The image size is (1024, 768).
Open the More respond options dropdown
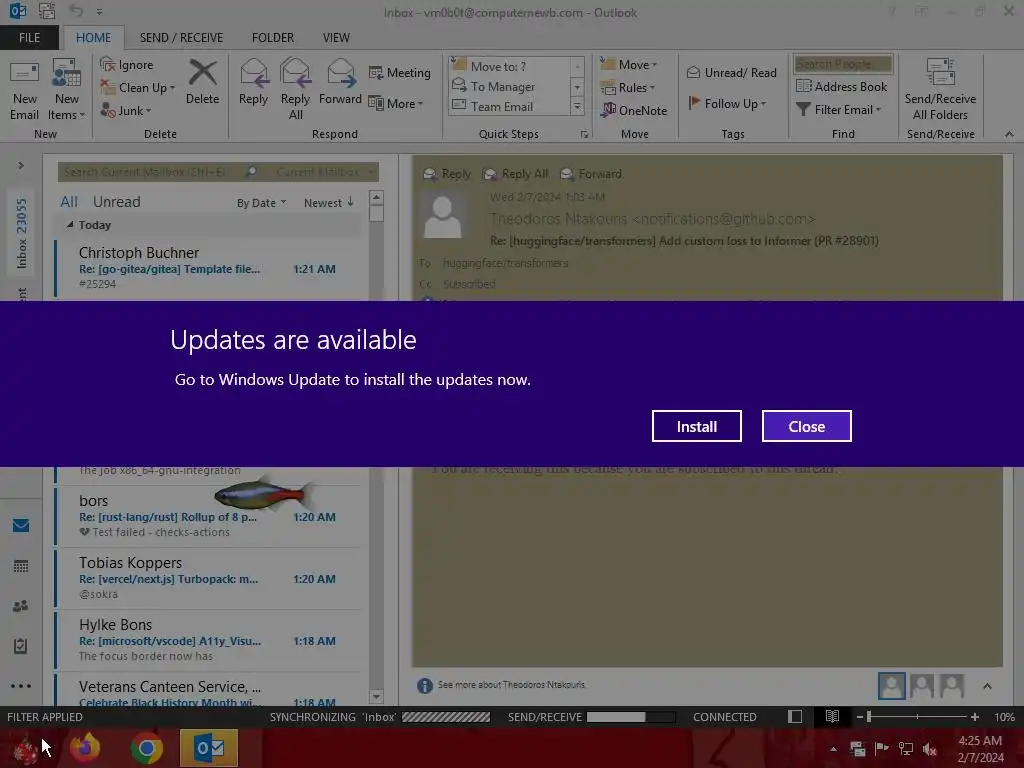point(396,103)
